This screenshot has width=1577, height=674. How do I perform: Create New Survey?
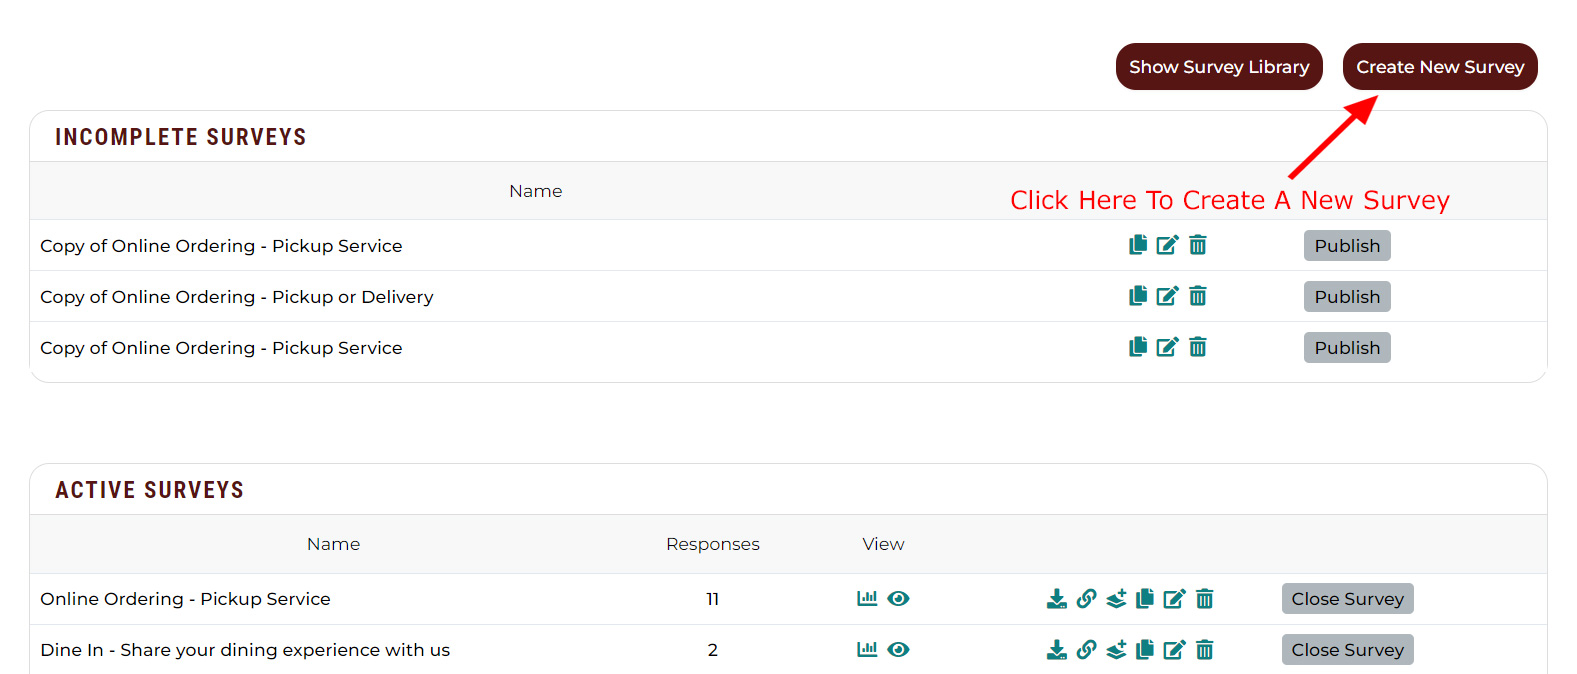point(1440,66)
